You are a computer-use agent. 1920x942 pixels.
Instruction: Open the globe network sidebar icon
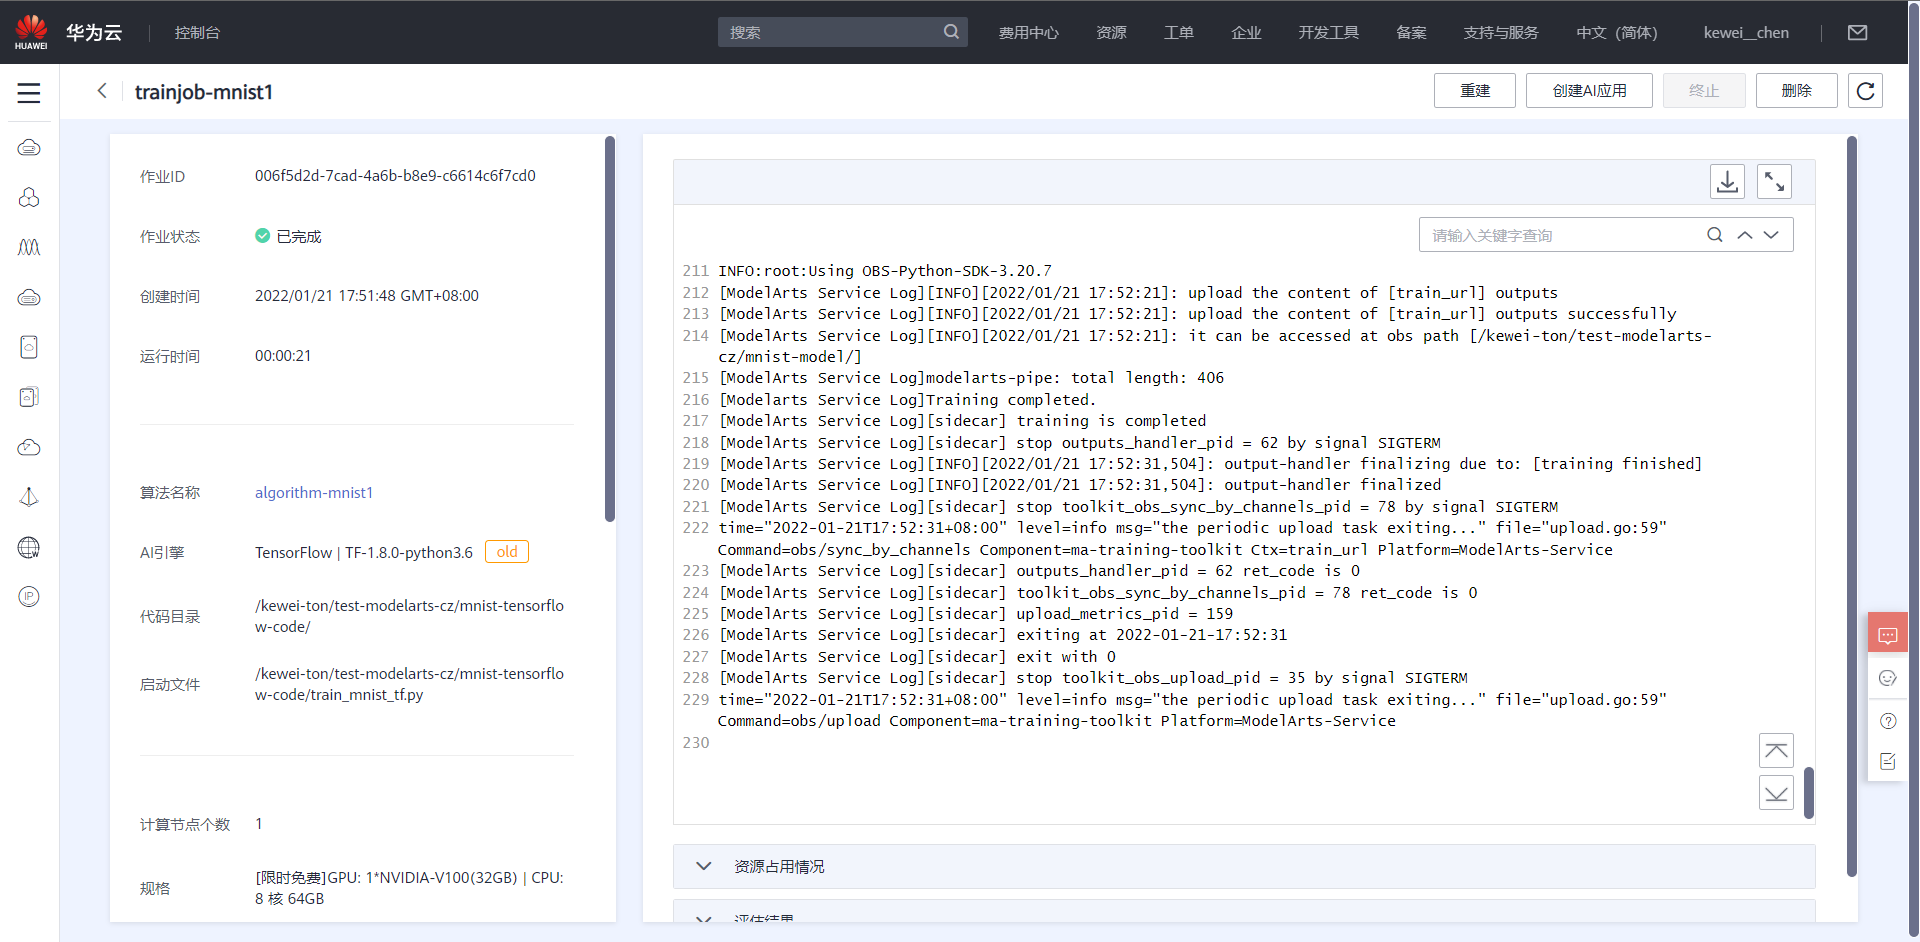coord(29,547)
